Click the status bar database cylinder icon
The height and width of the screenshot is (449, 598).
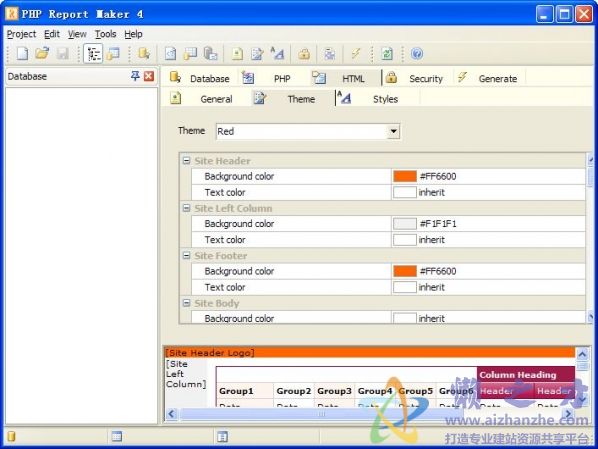coord(11,436)
